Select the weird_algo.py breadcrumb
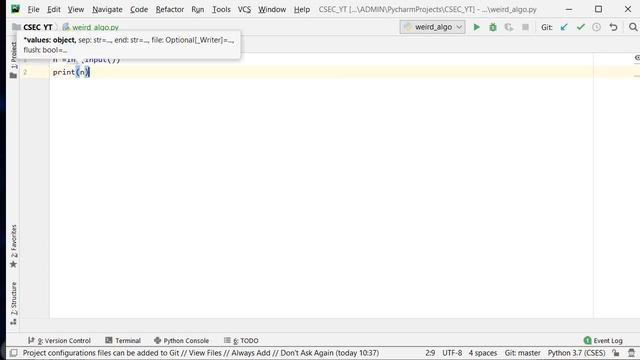This screenshot has width=640, height=360. click(91, 27)
